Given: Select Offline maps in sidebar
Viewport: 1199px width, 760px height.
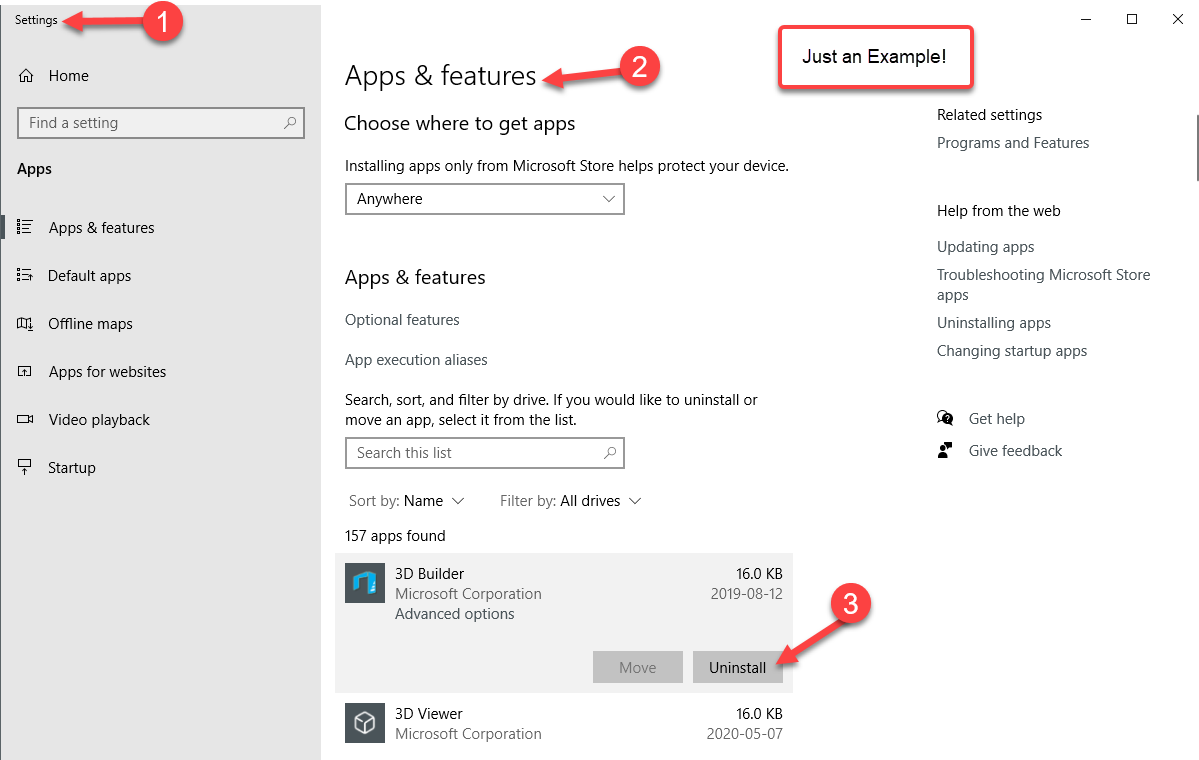Looking at the screenshot, I should 90,324.
